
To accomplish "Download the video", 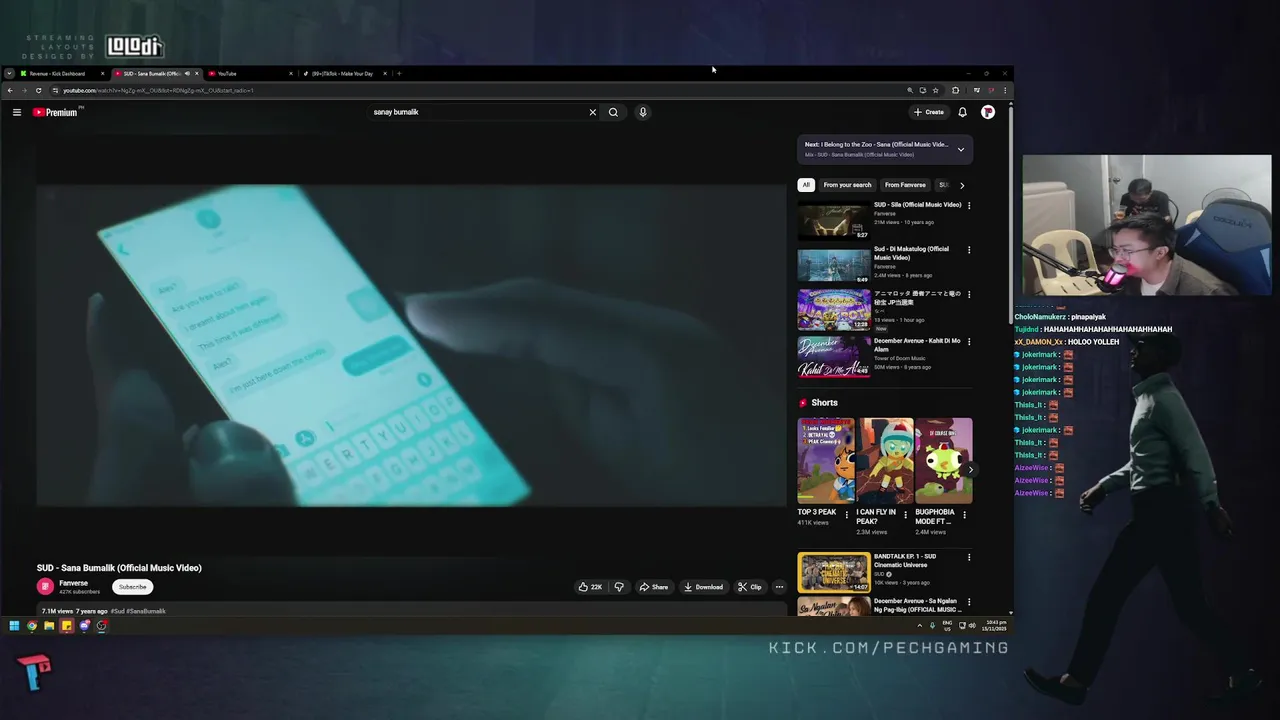I will 703,587.
